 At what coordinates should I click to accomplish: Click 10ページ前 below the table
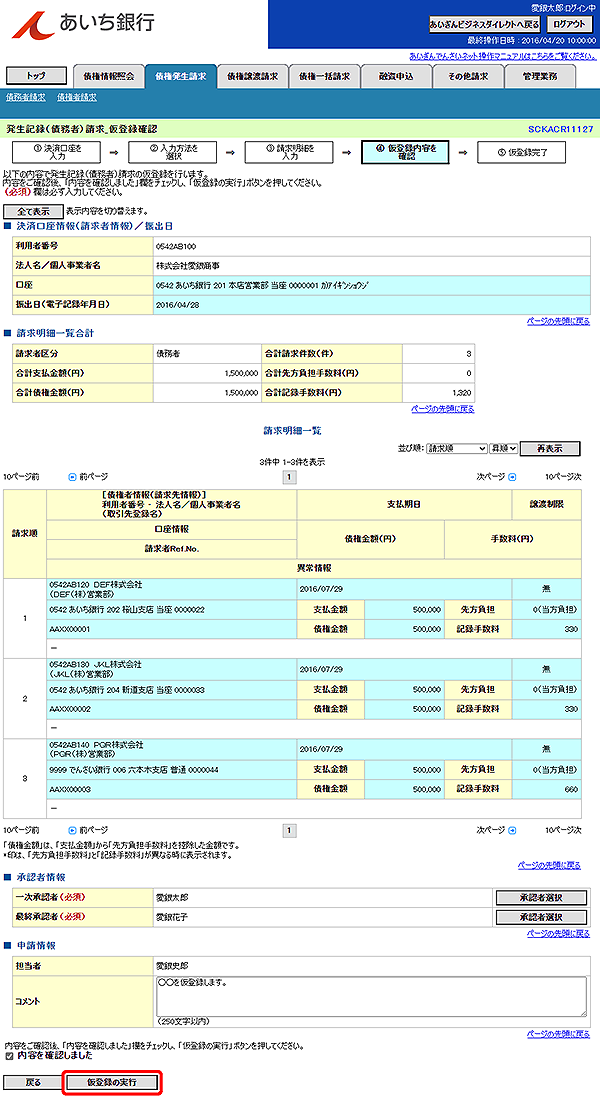[21, 830]
